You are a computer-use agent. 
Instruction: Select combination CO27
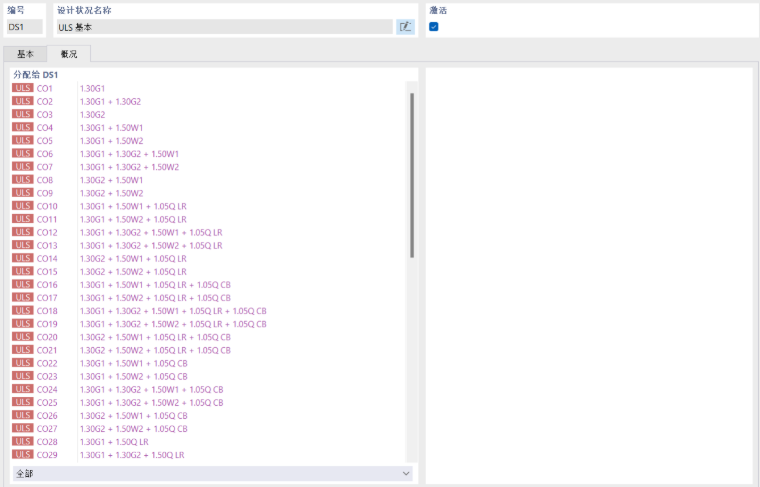[x=208, y=428]
